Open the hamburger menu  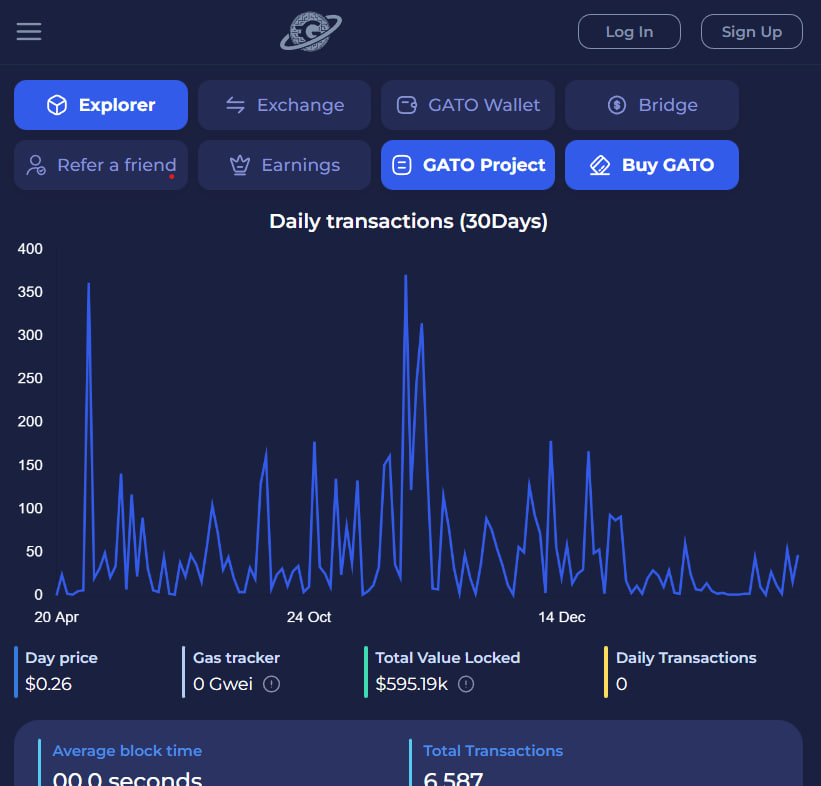[x=29, y=31]
